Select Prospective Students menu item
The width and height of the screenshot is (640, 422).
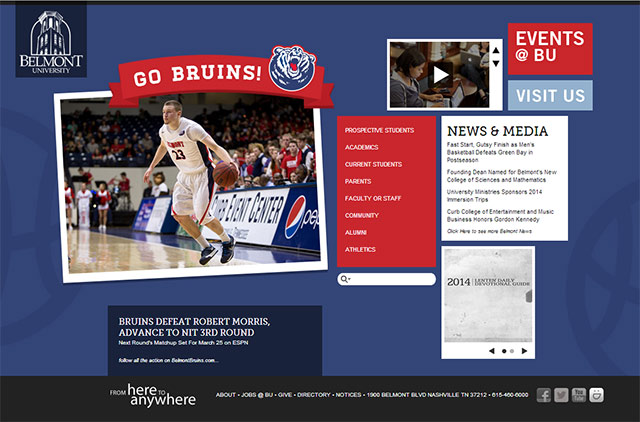tap(379, 130)
